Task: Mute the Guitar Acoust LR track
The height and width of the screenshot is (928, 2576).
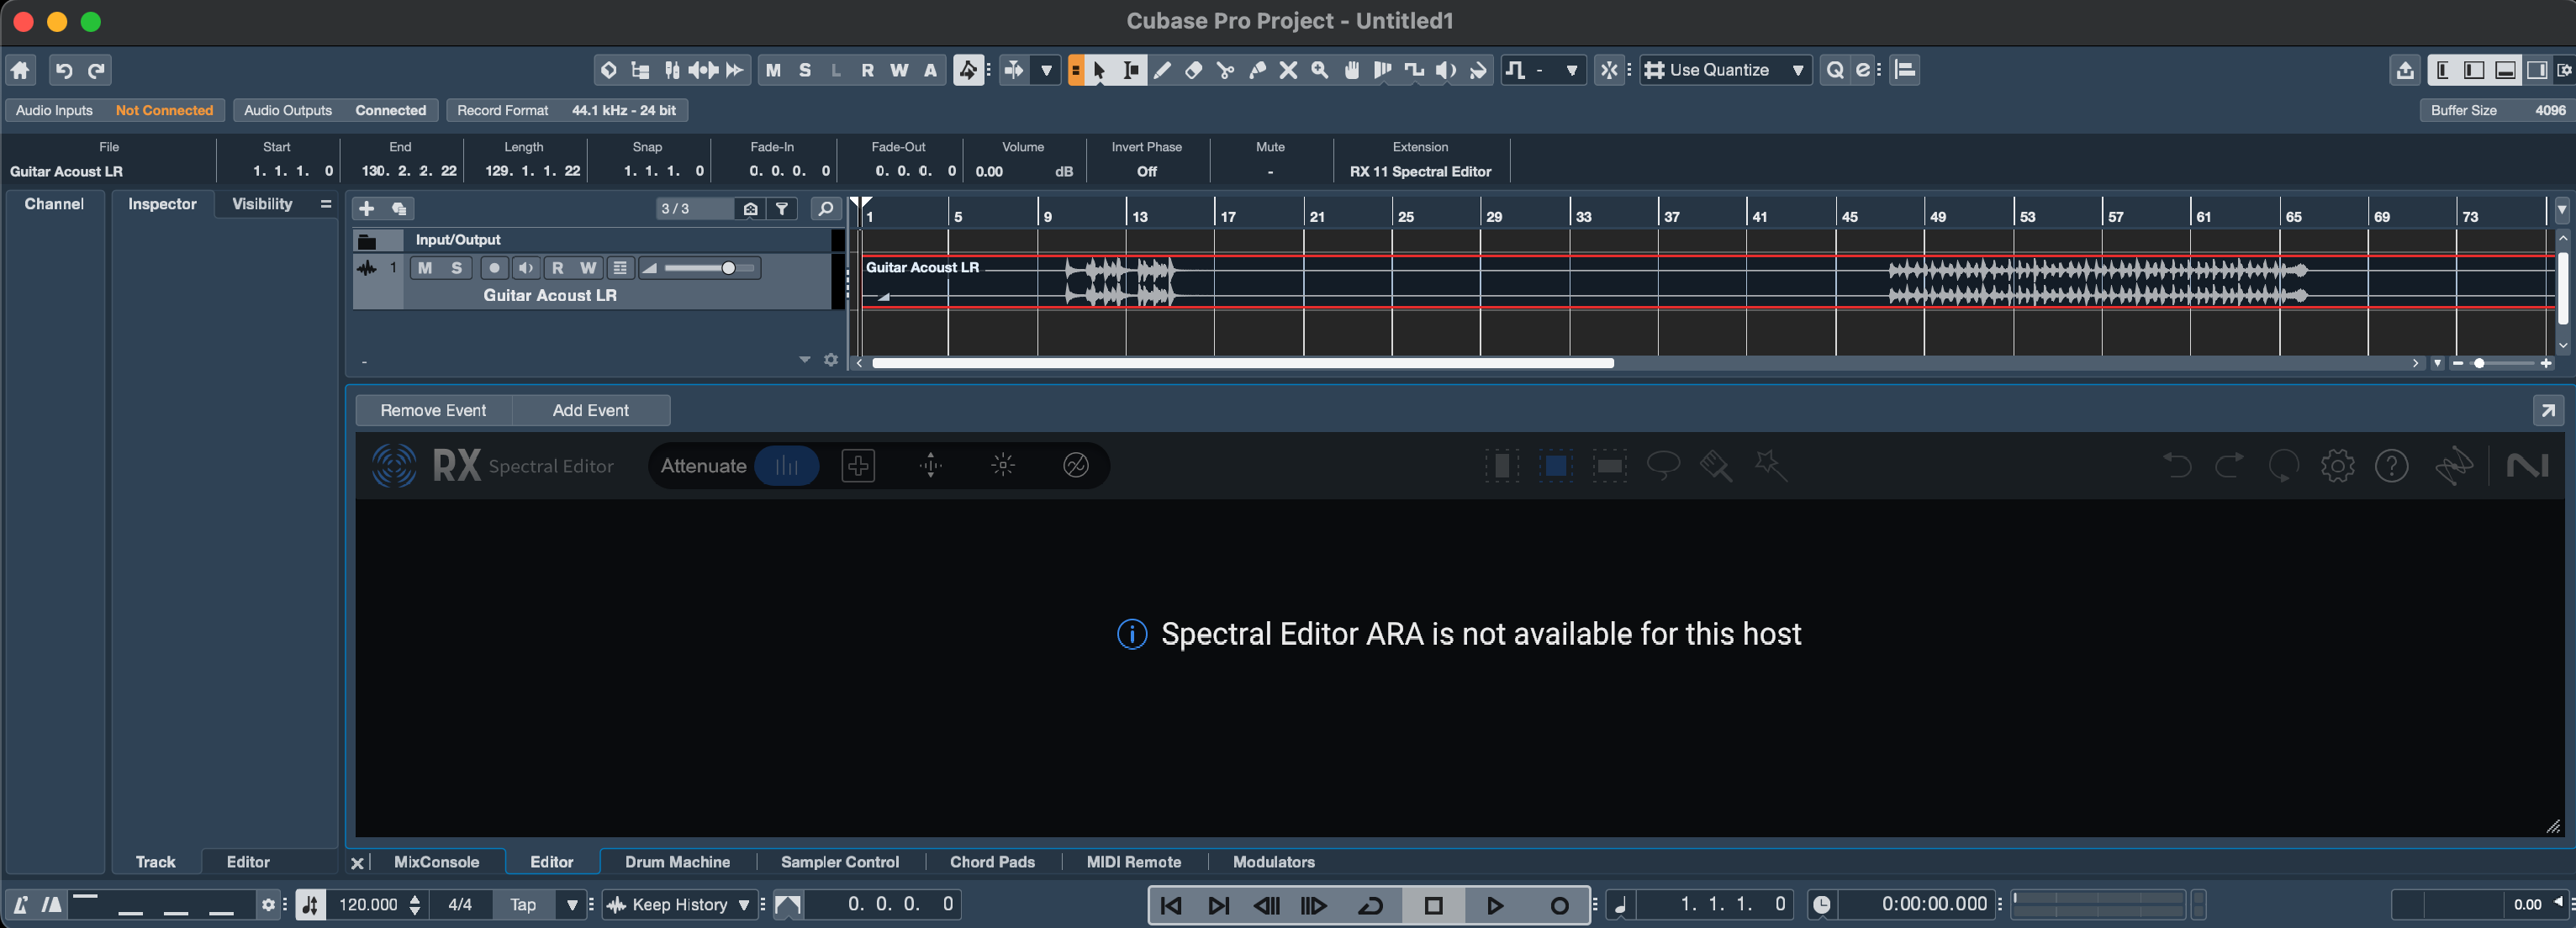Action: click(x=425, y=268)
